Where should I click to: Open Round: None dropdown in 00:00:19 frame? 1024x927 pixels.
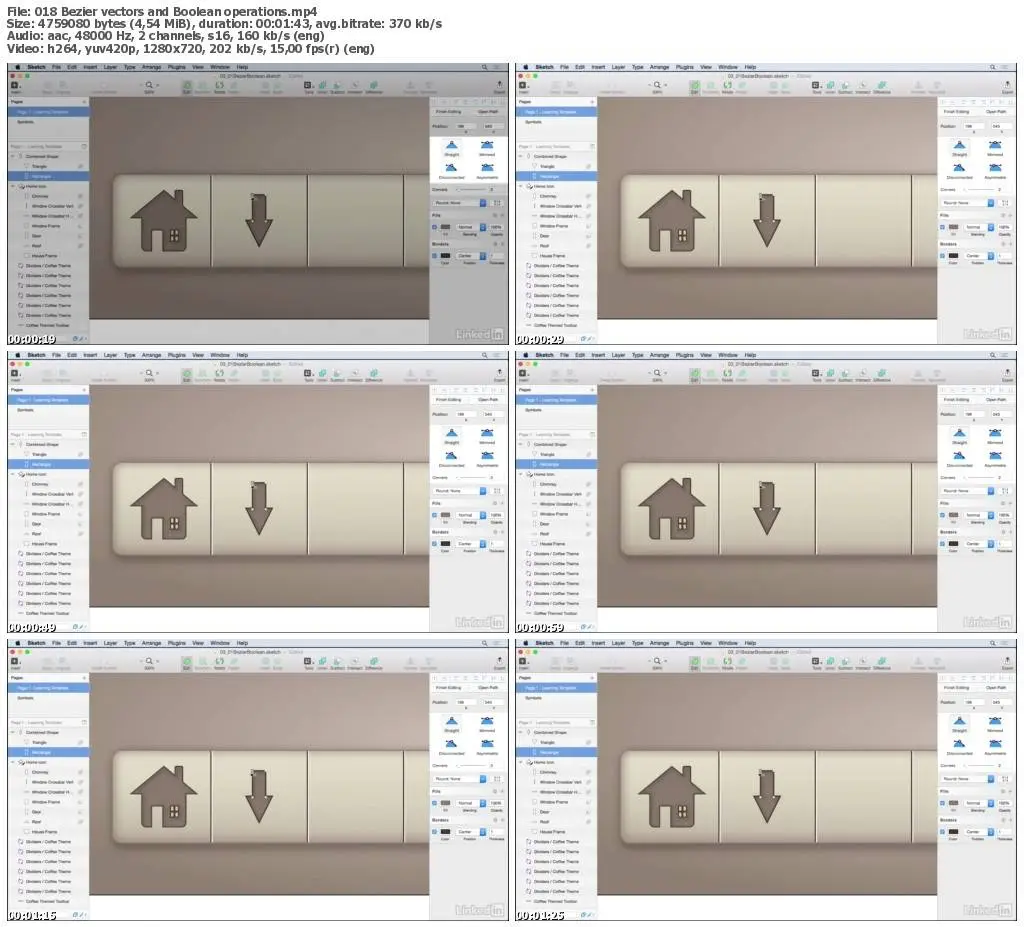click(x=460, y=203)
